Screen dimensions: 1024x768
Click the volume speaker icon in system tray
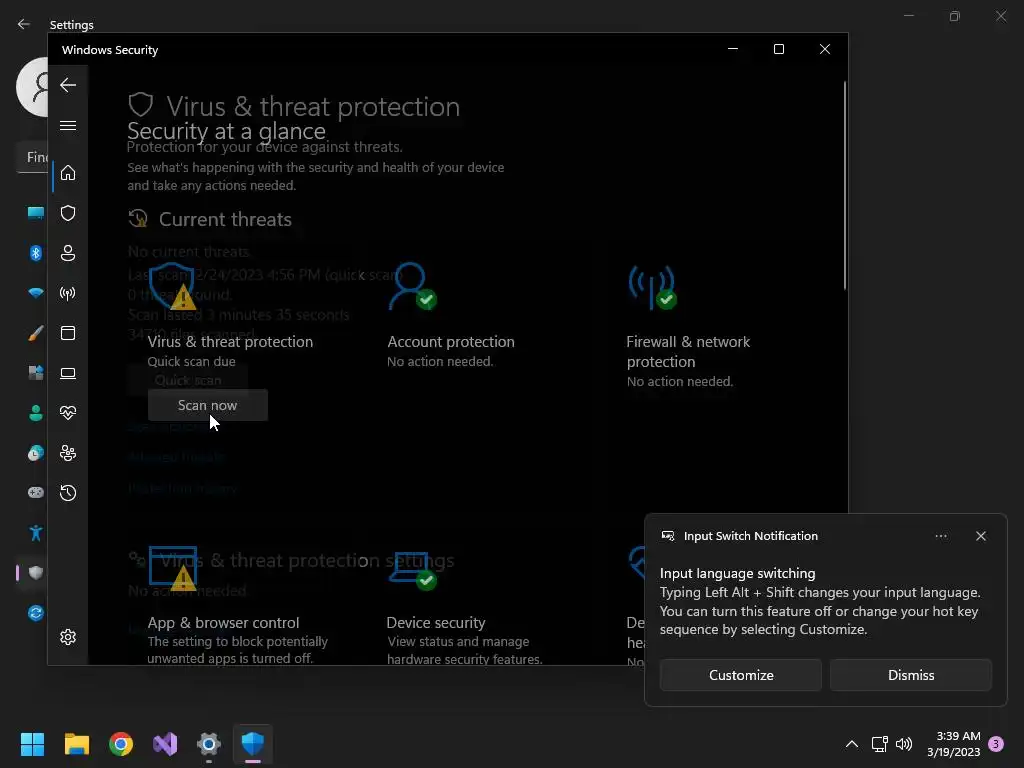pos(904,744)
